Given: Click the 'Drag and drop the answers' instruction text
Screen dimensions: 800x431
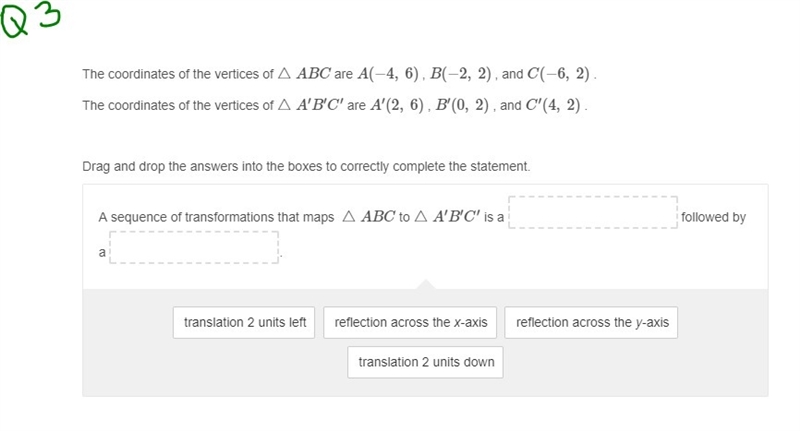Looking at the screenshot, I should tap(306, 166).
